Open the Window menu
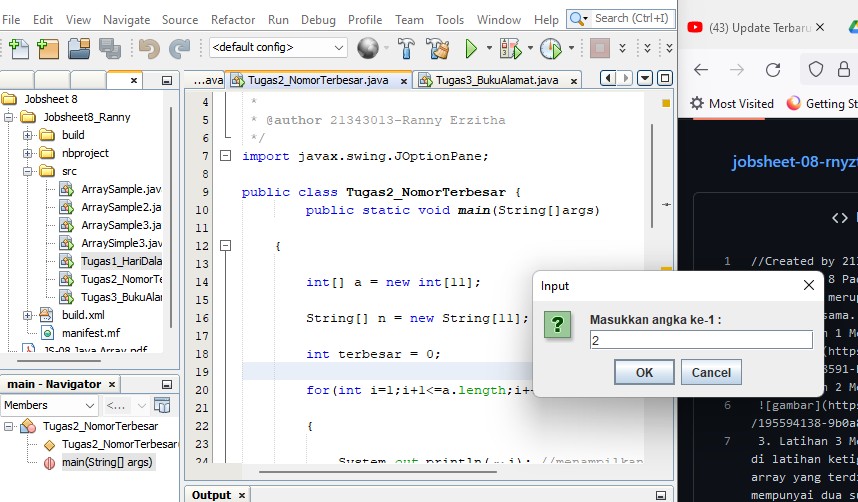Image resolution: width=858 pixels, height=502 pixels. 498,20
